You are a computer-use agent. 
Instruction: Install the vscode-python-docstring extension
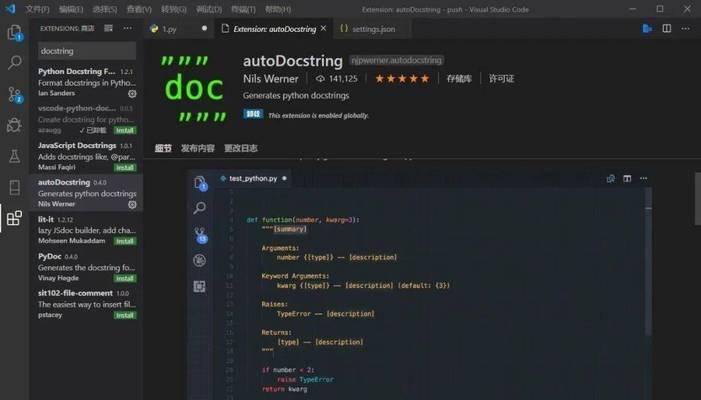[x=125, y=131]
